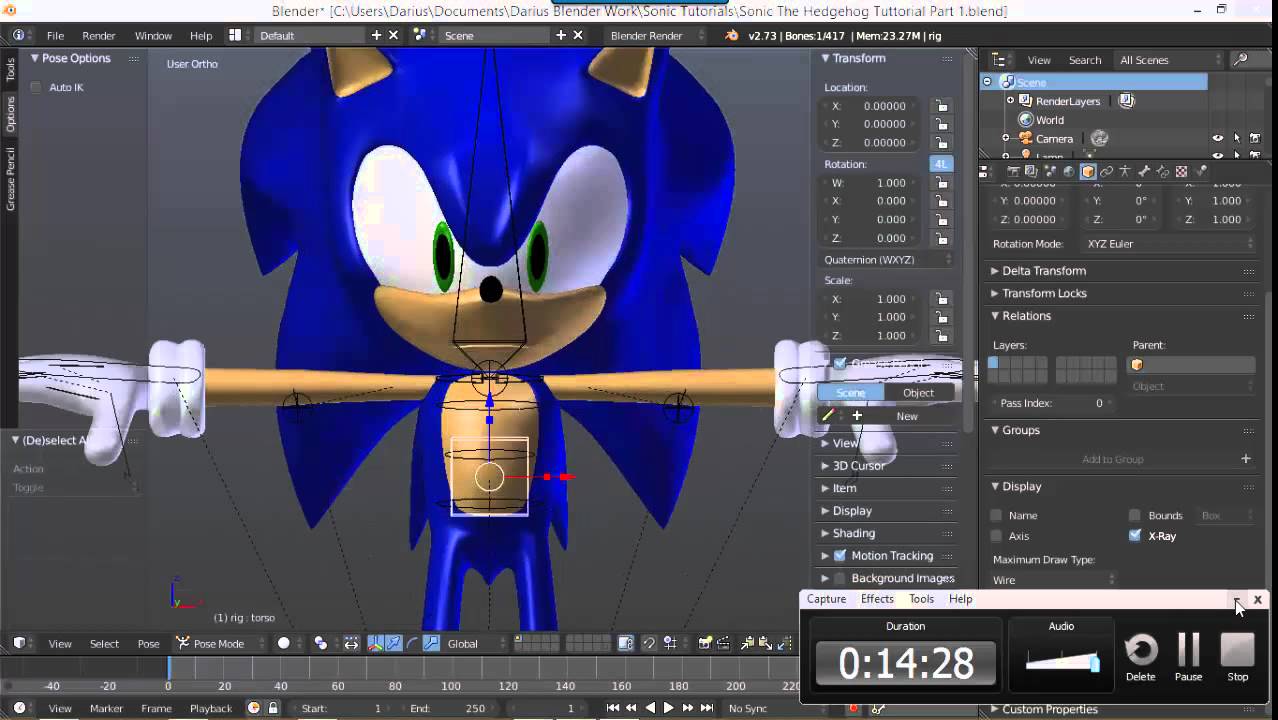Expand the RenderLayers outliner entry

point(1009,101)
